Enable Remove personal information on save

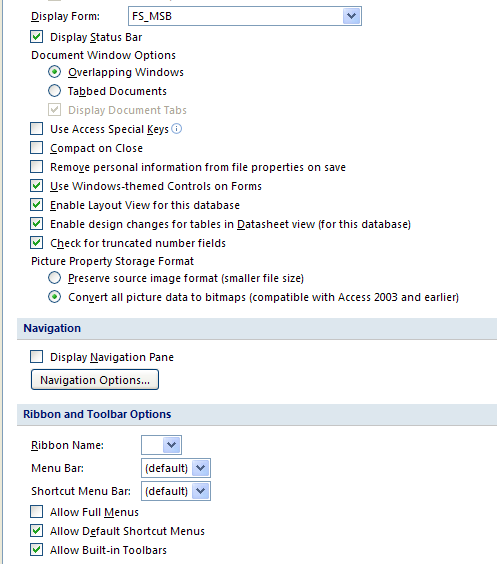coord(37,167)
